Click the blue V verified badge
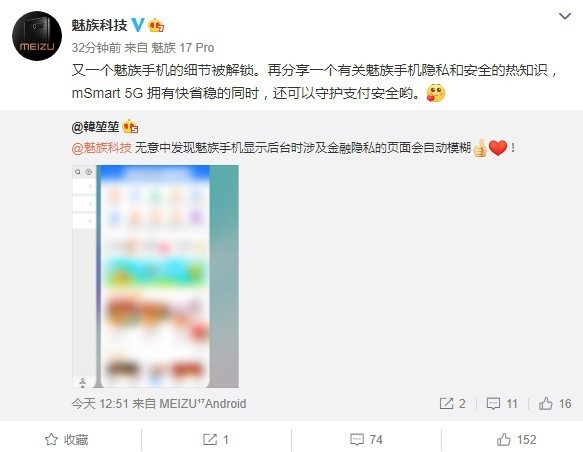This screenshot has width=583, height=452. pyautogui.click(x=138, y=25)
